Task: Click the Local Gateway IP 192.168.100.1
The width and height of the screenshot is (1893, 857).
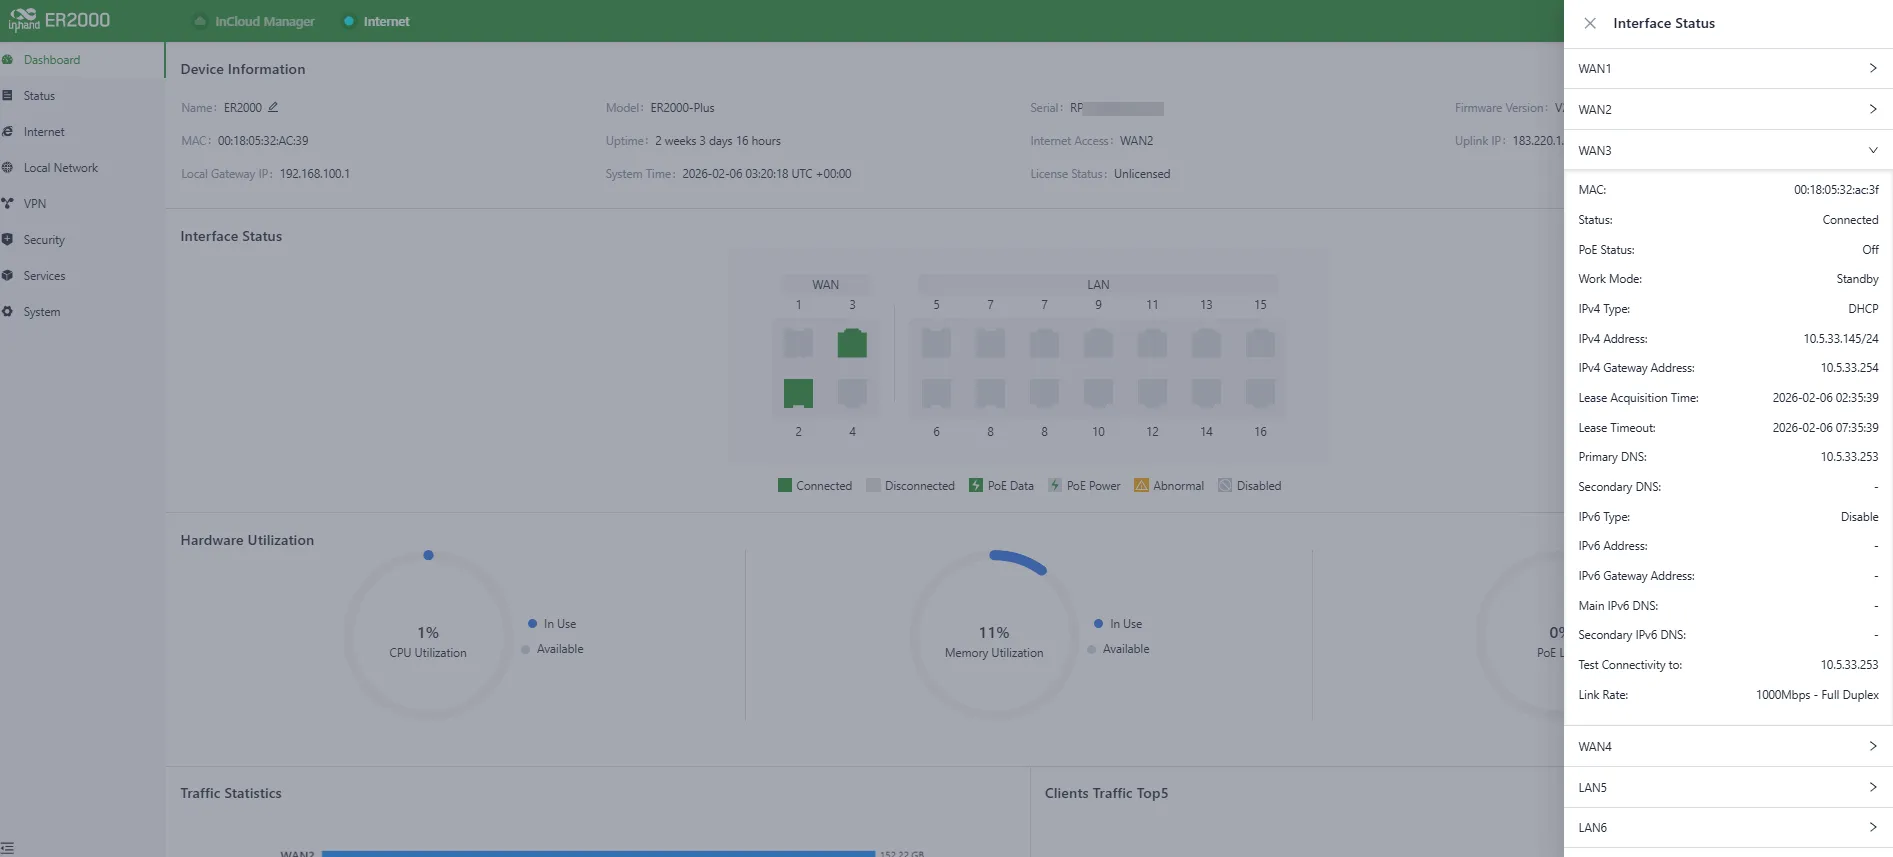Action: pos(315,174)
